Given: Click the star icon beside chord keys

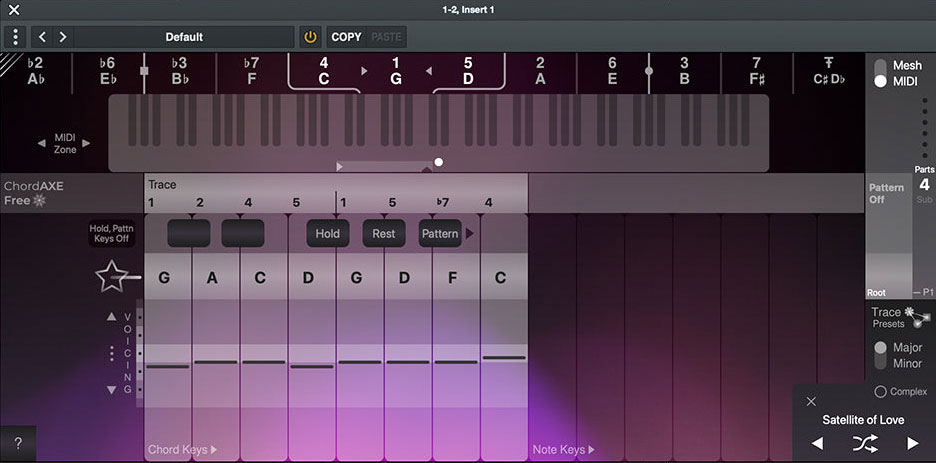Looking at the screenshot, I should click(x=111, y=277).
